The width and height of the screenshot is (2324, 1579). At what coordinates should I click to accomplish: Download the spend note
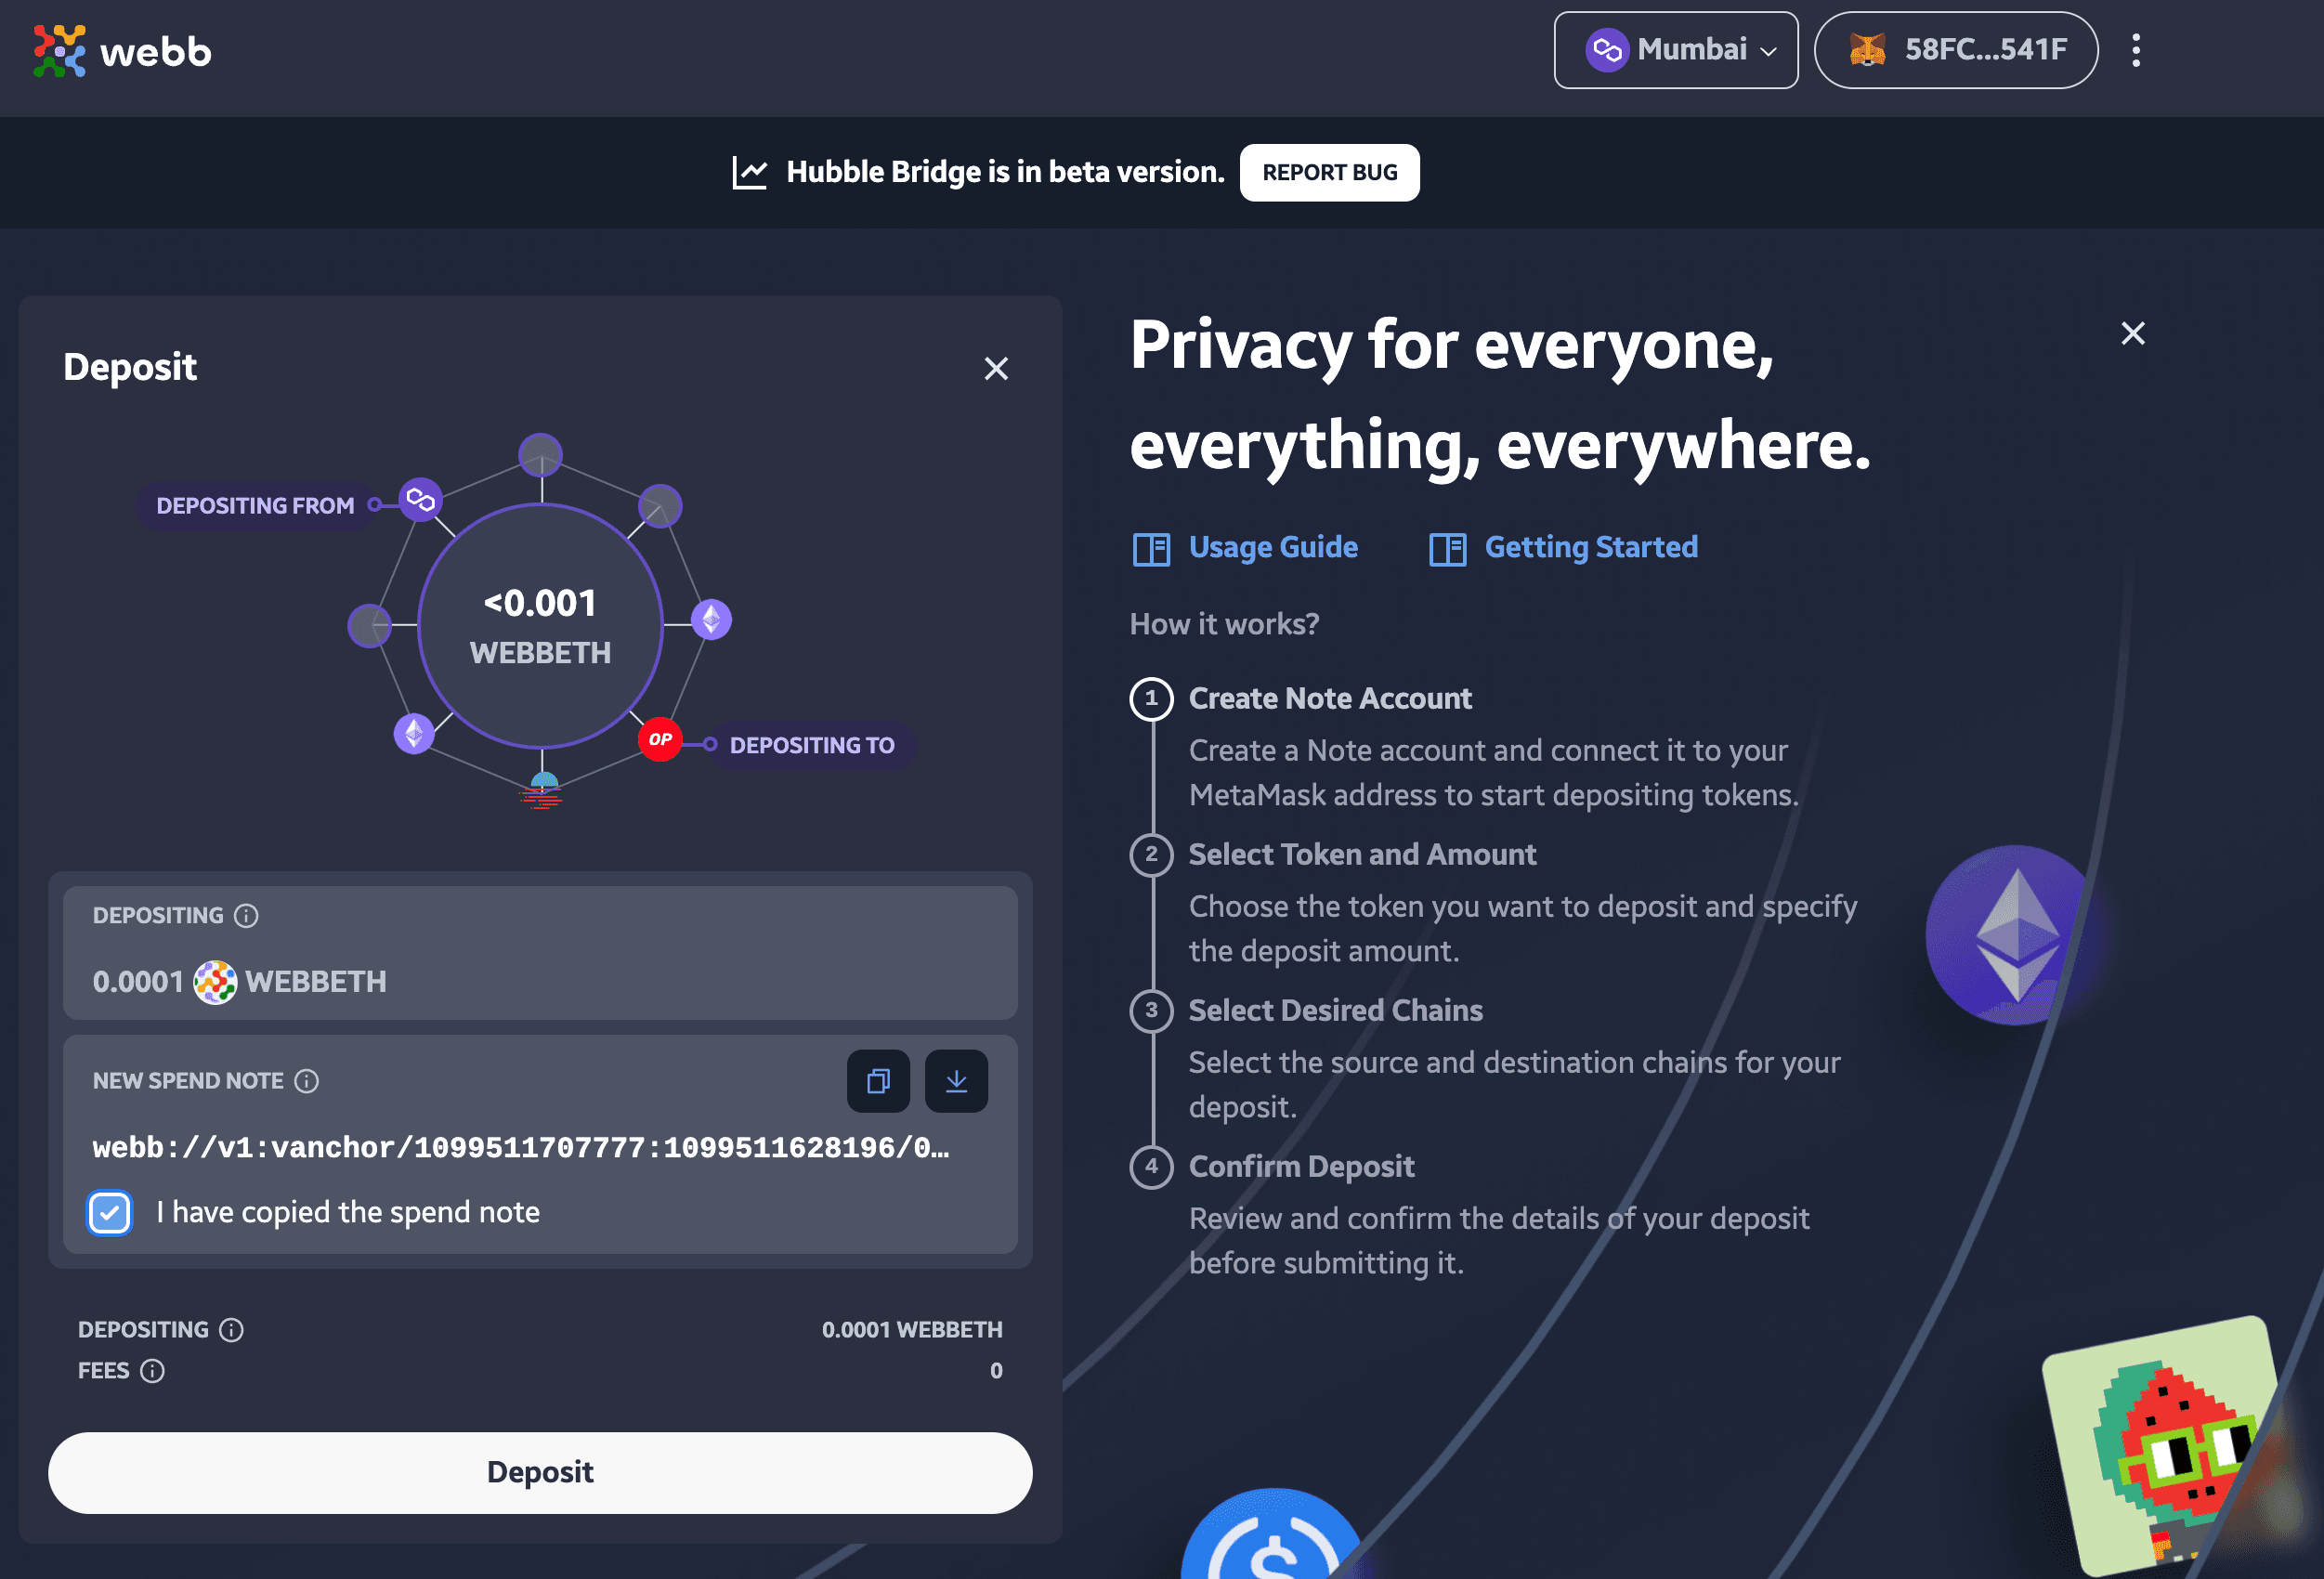point(956,1081)
